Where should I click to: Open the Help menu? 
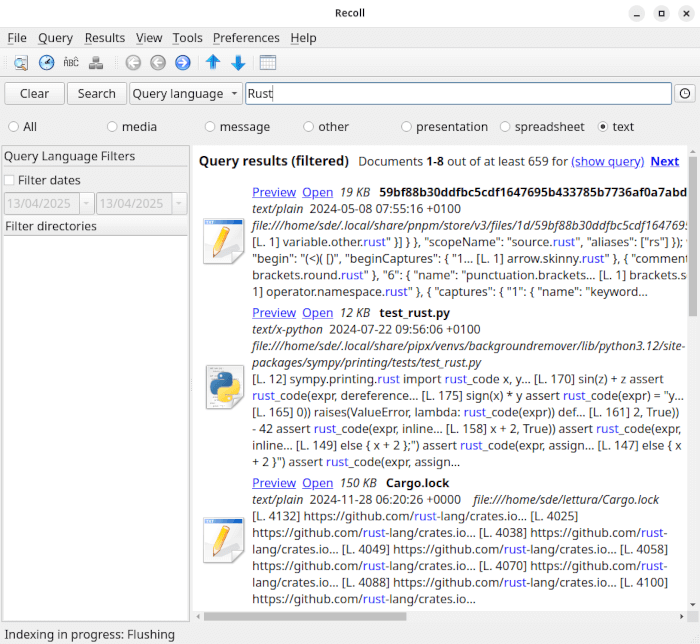click(x=304, y=38)
